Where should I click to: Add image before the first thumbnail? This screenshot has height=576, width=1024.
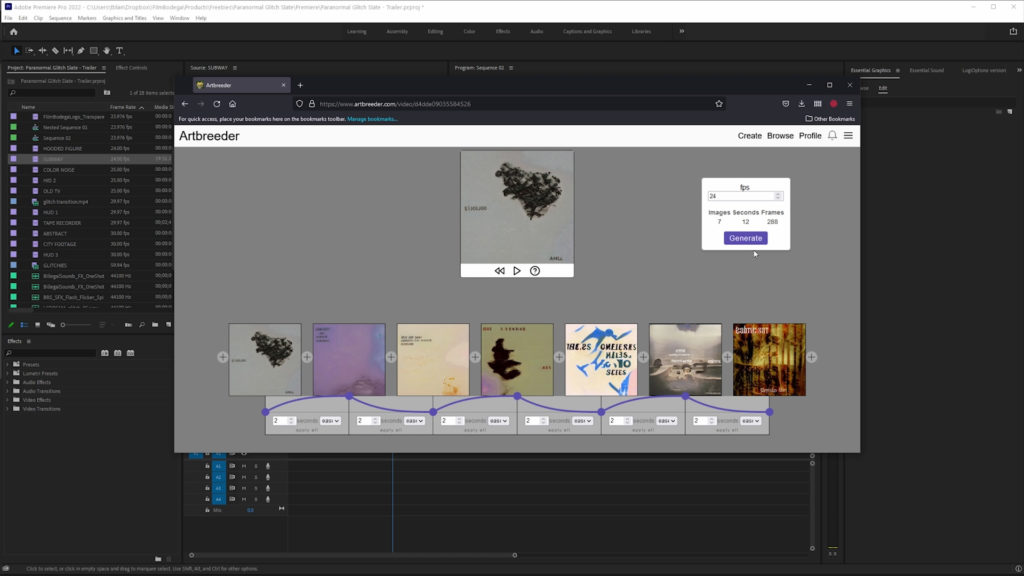coord(223,357)
